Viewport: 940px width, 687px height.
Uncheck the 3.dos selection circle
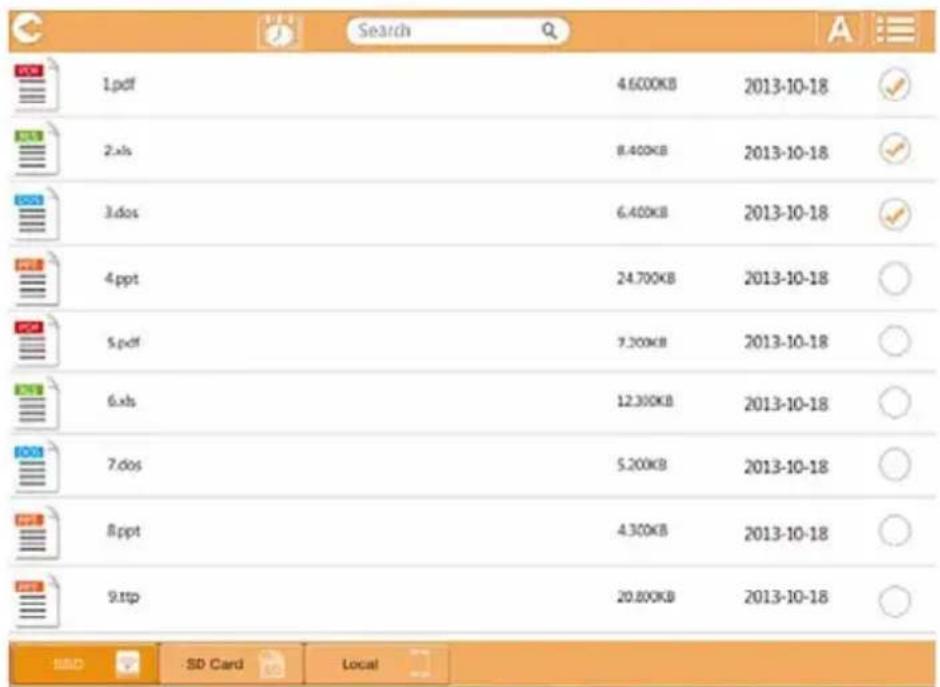(x=894, y=214)
